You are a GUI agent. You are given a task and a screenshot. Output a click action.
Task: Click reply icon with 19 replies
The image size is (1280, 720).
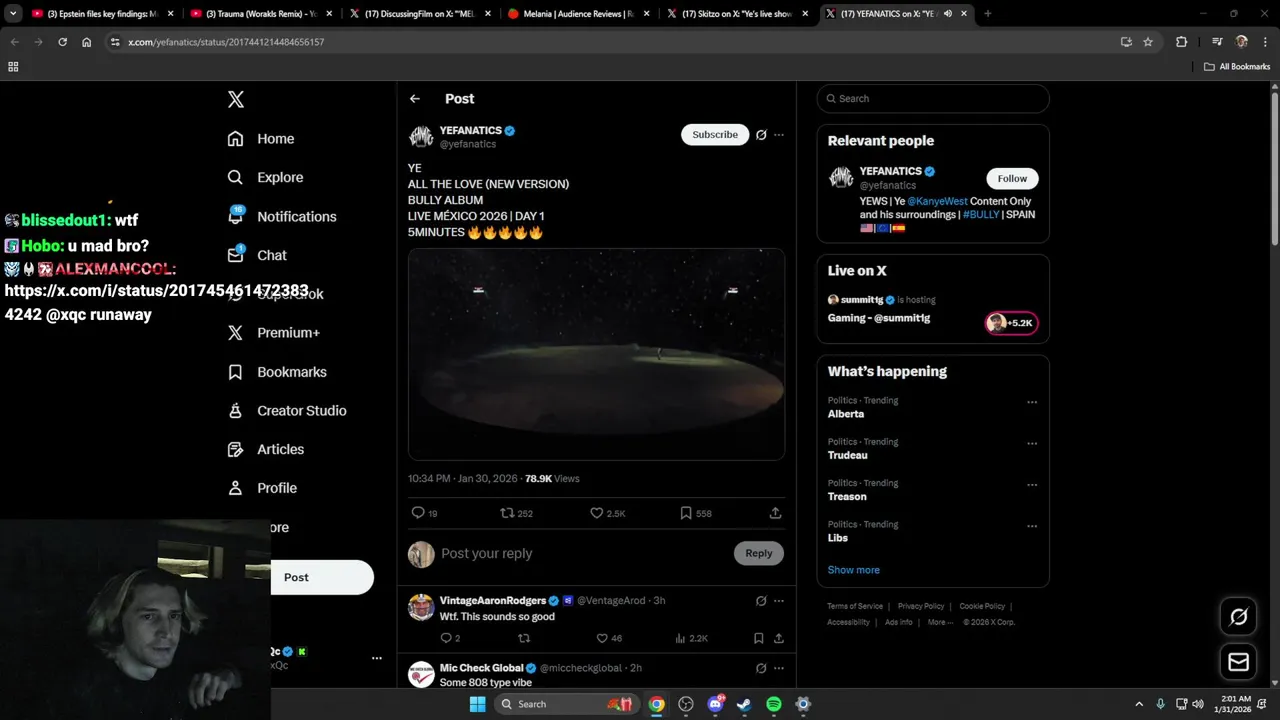425,513
